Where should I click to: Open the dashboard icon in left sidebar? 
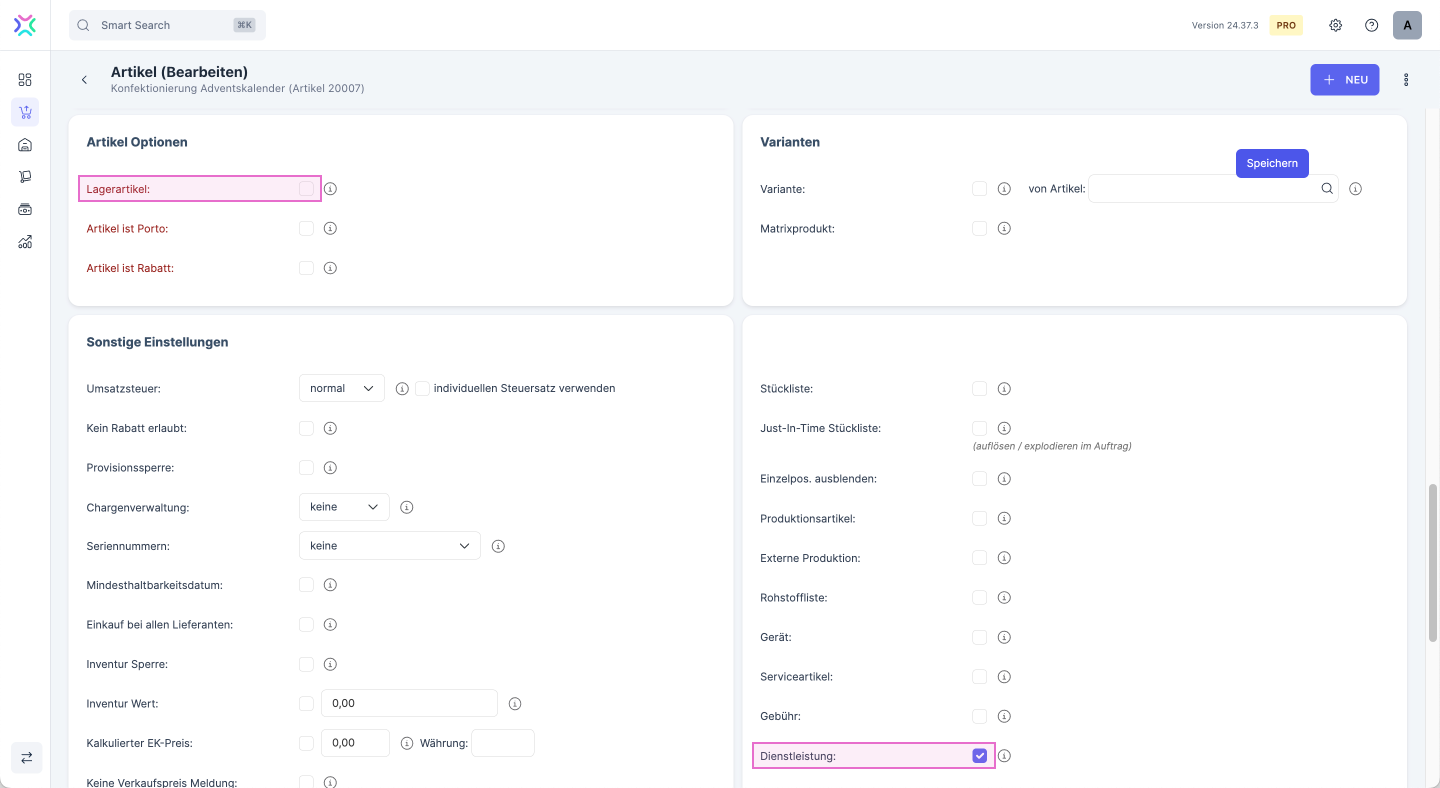pyautogui.click(x=25, y=80)
